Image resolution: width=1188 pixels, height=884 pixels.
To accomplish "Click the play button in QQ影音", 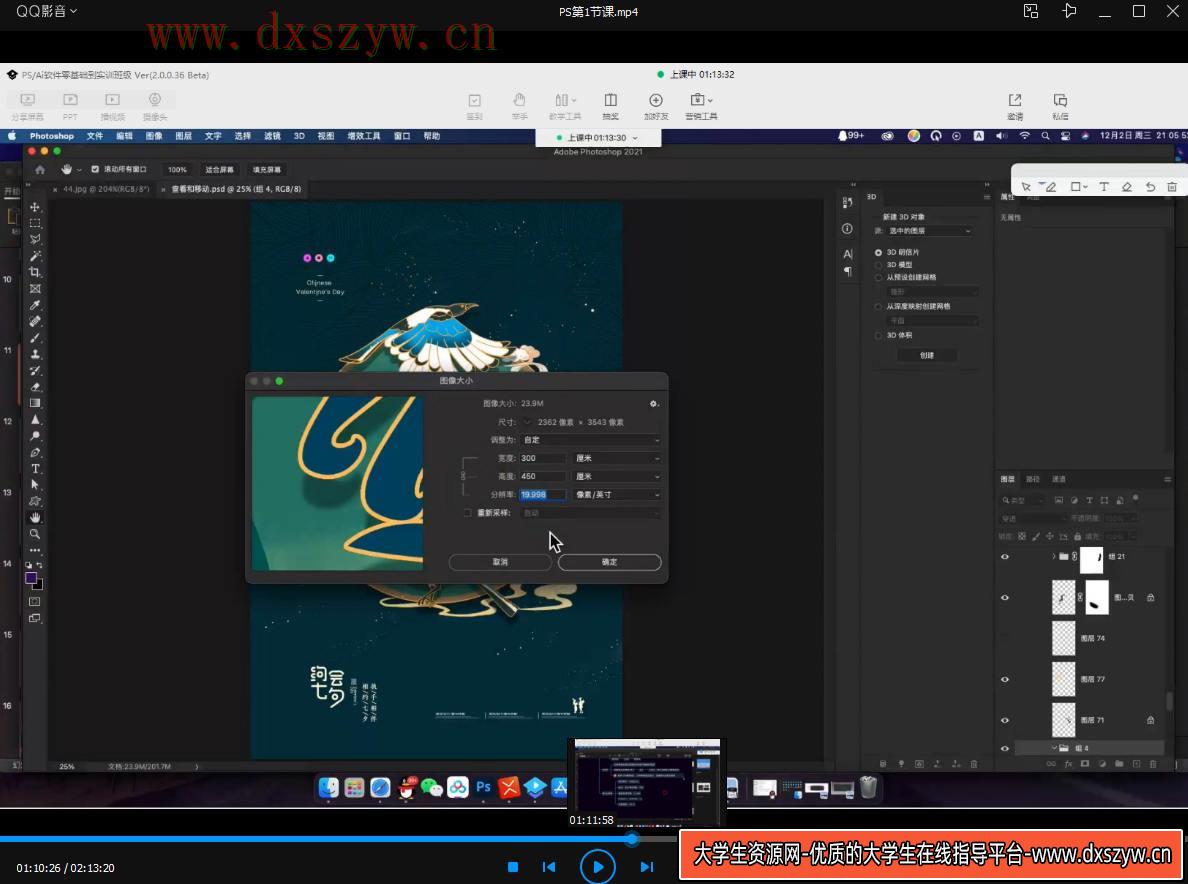I will [598, 867].
